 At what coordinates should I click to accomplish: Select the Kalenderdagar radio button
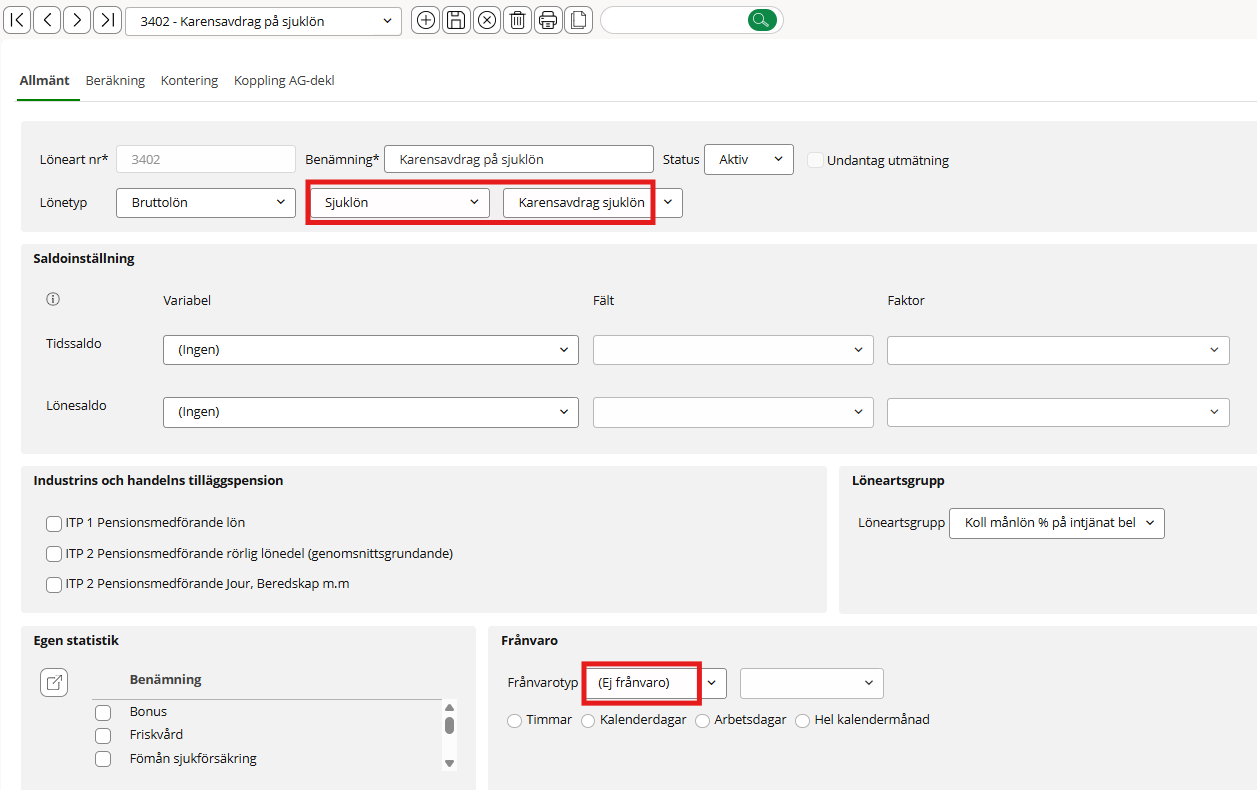tap(588, 720)
